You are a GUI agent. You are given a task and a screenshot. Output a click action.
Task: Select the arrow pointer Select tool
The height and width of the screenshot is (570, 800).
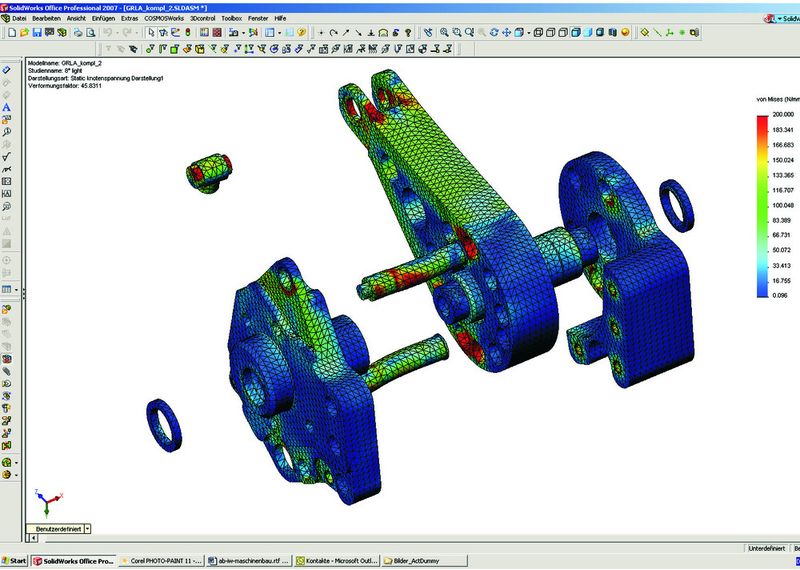click(151, 33)
